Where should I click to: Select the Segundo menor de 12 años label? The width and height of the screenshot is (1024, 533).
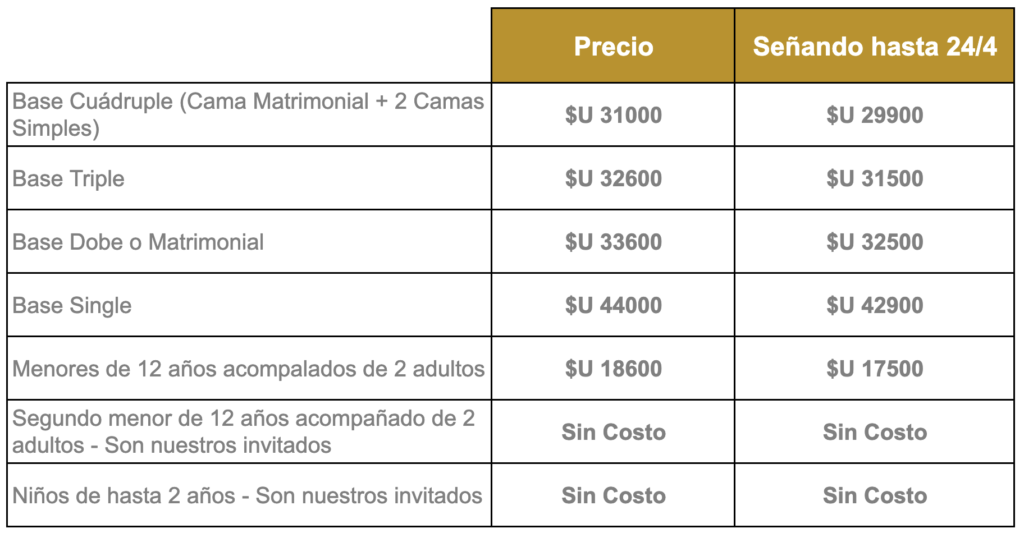tap(243, 432)
